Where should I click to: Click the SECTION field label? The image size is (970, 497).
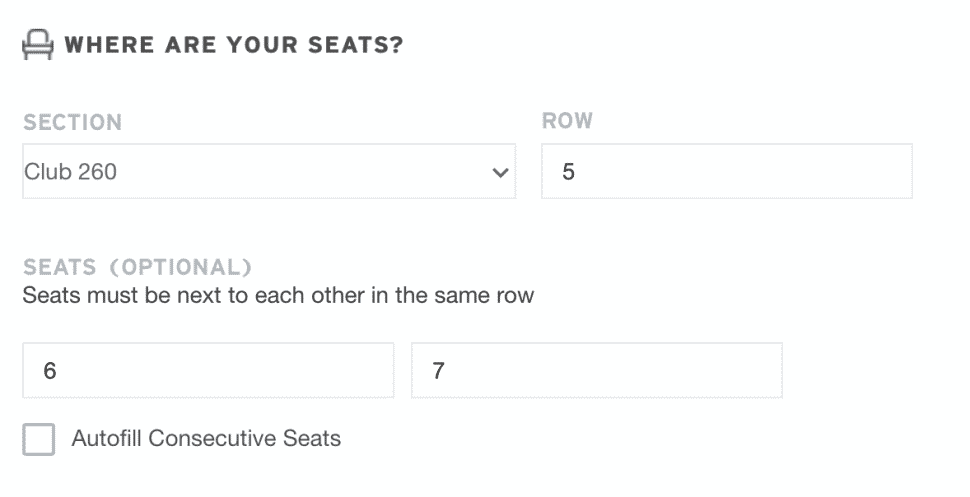tap(72, 122)
